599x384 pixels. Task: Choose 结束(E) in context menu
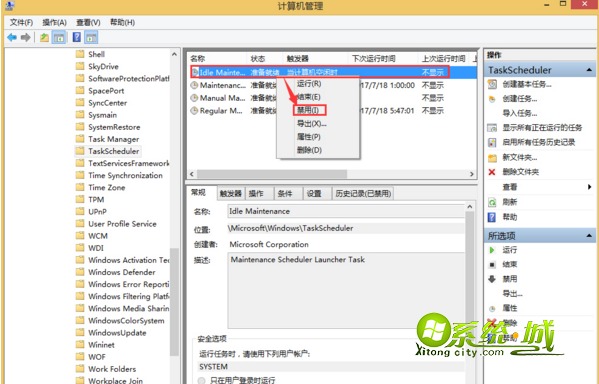(318, 97)
